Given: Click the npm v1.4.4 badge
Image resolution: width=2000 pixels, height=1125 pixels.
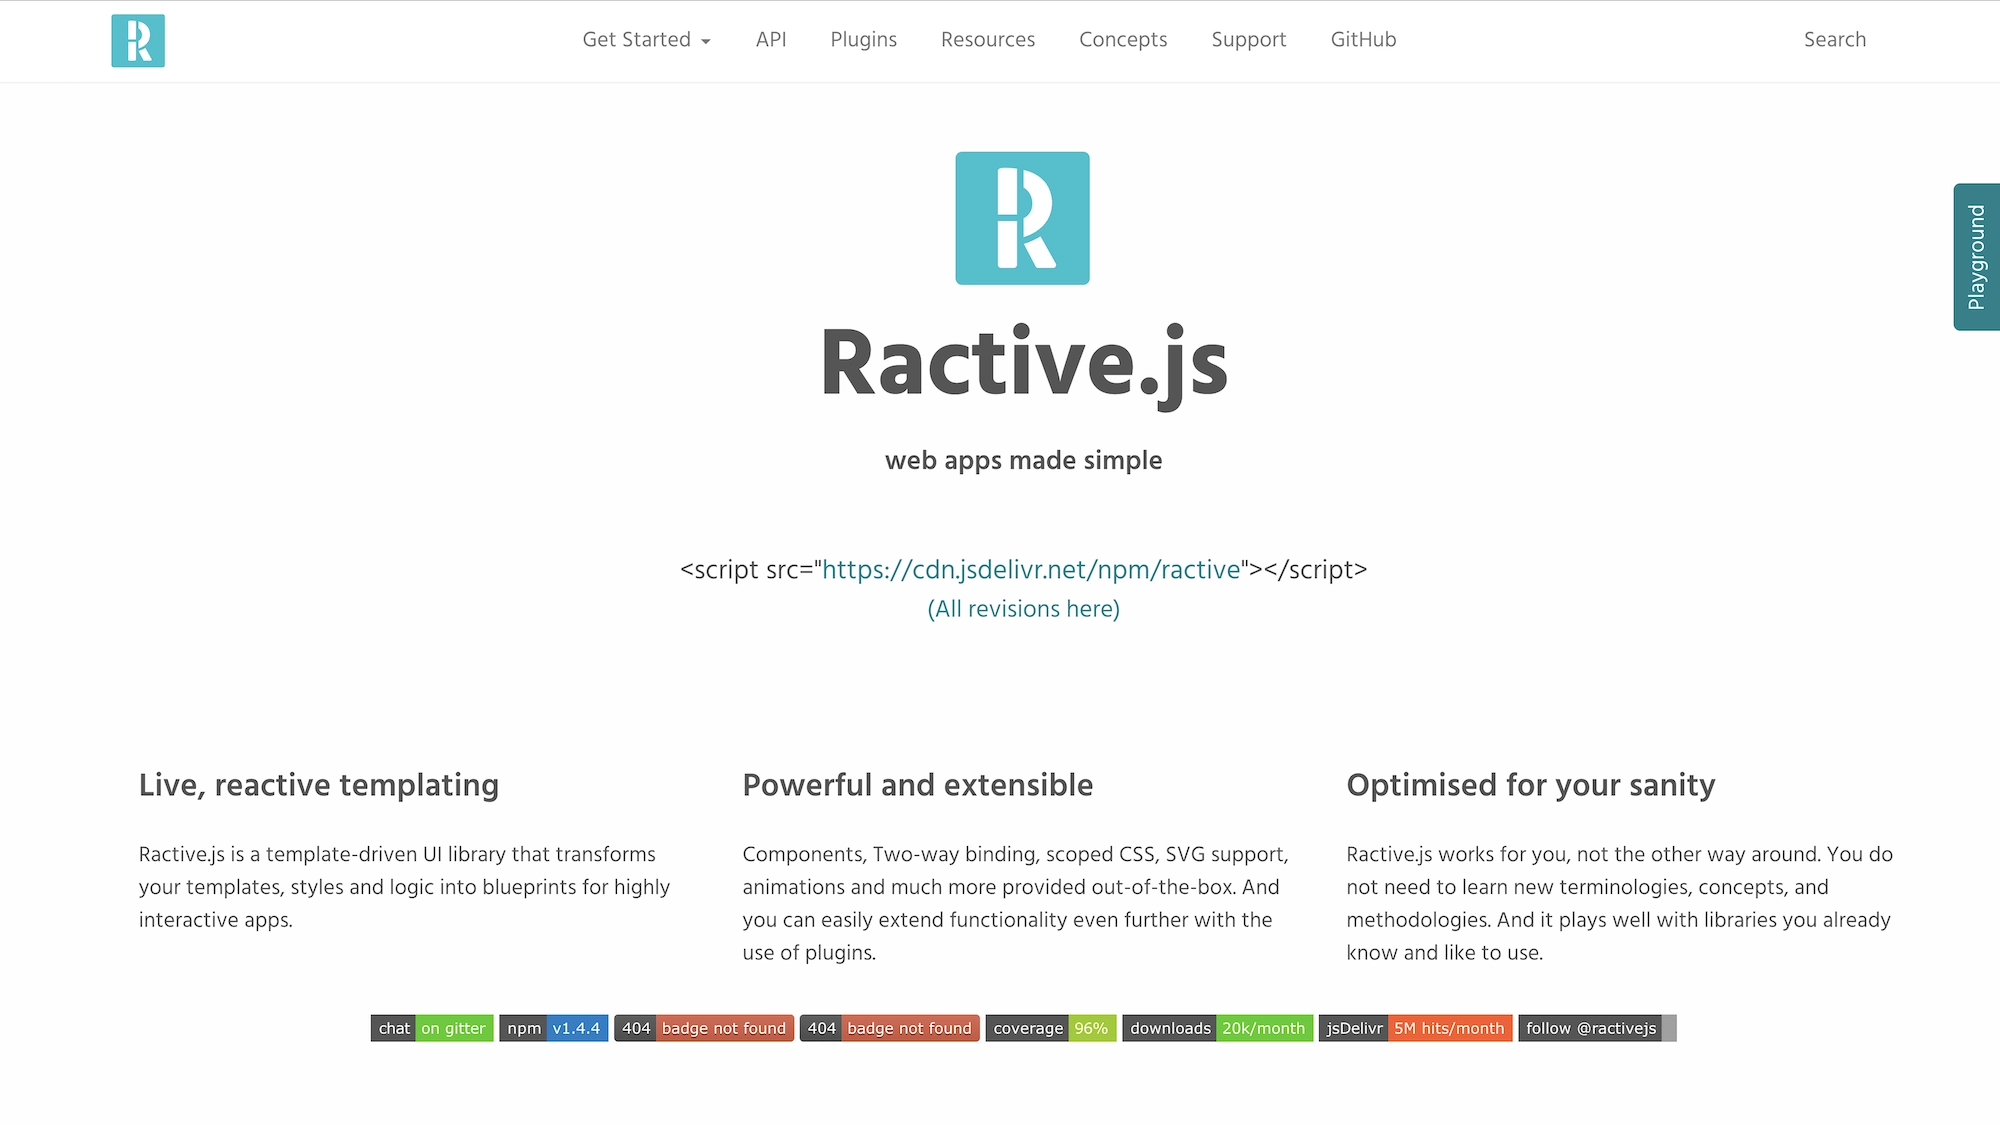Looking at the screenshot, I should pos(554,1028).
